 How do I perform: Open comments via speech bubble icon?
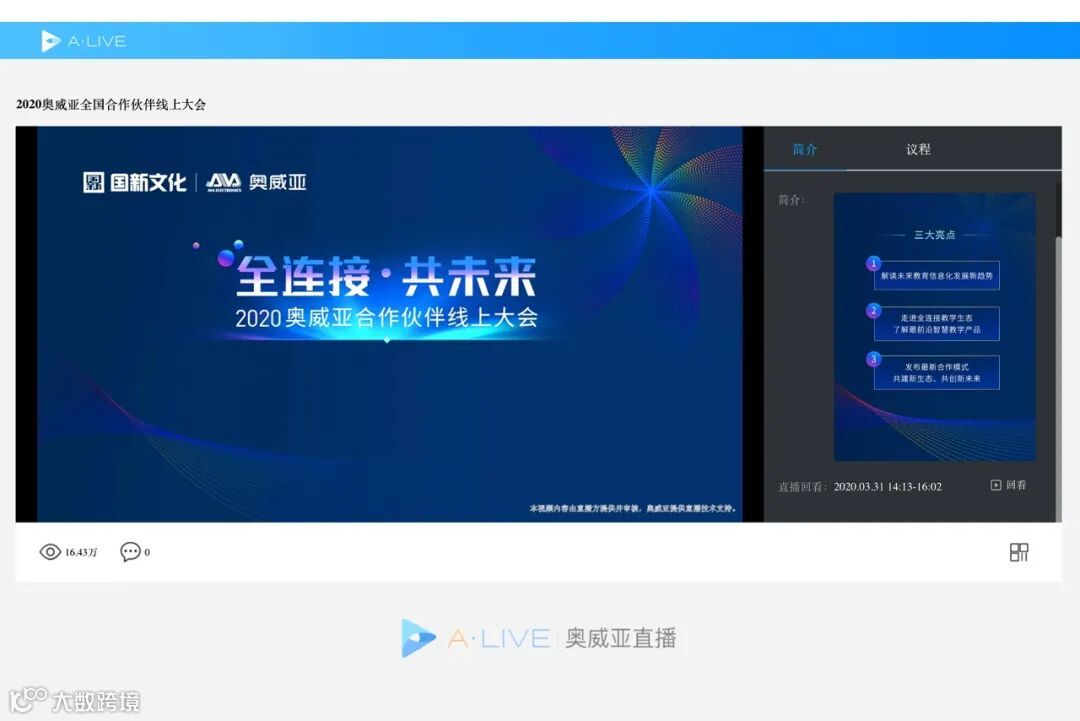point(130,552)
